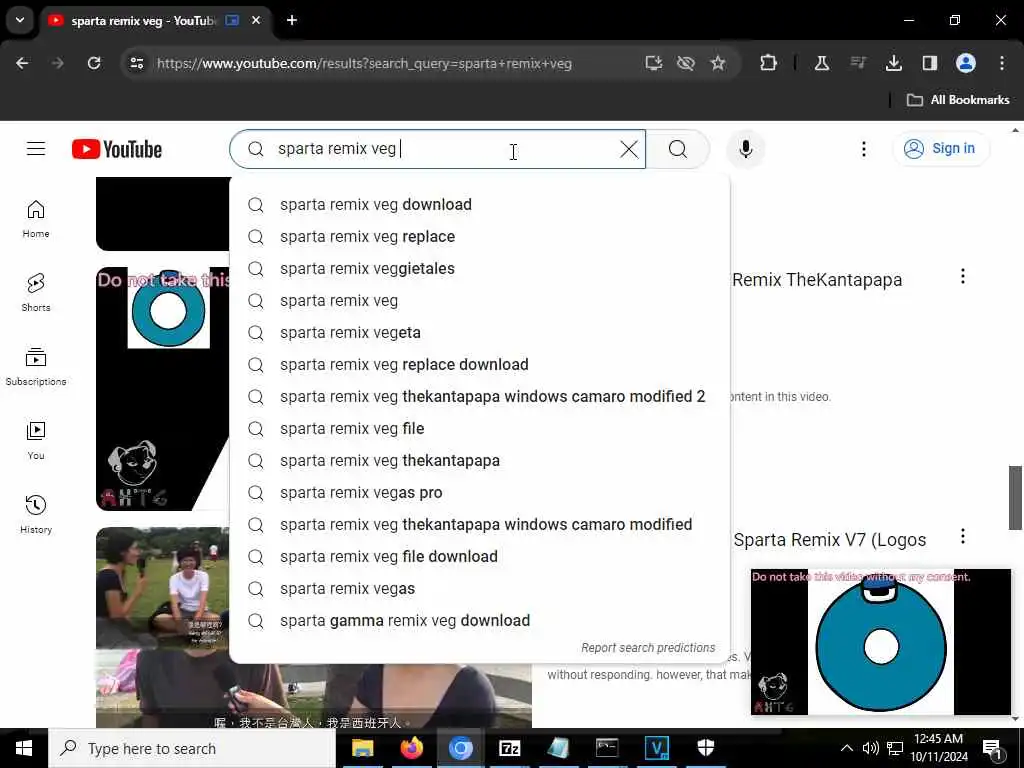Select 'sparta gamma remix veg download' suggestion

click(x=479, y=620)
